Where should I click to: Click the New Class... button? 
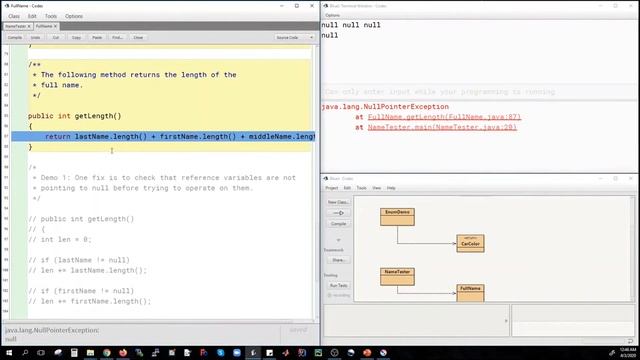pos(338,202)
